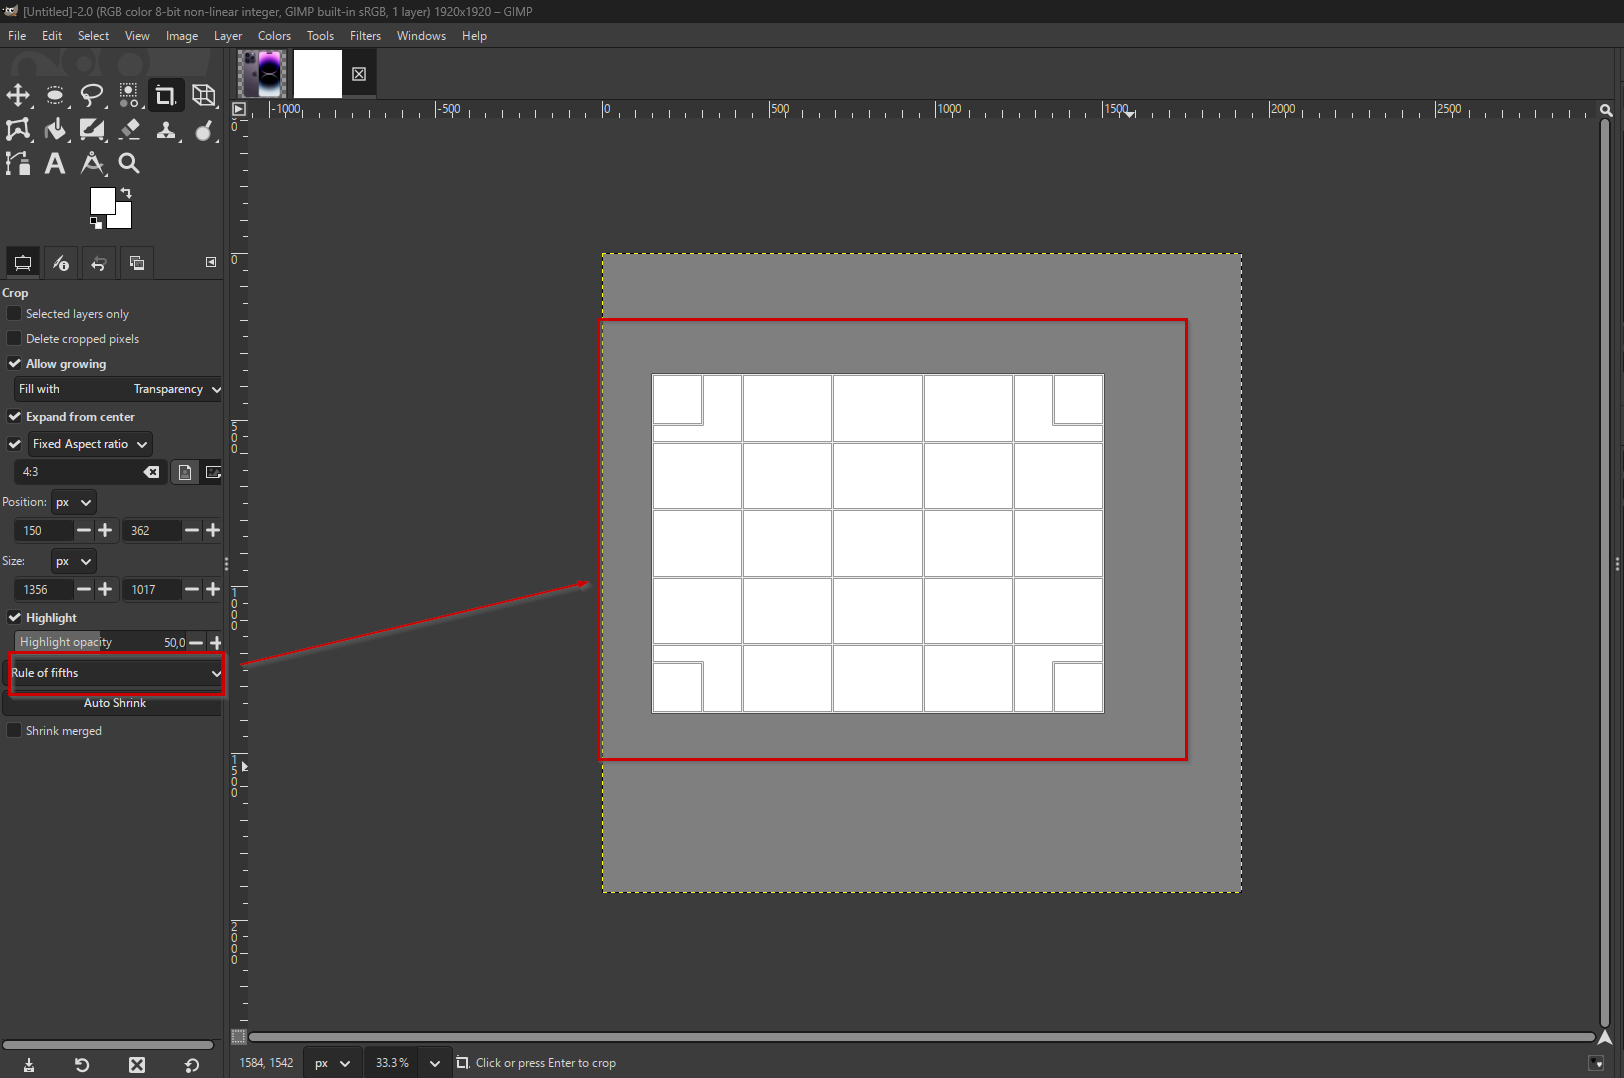Choose the Text tool
The image size is (1624, 1078).
(55, 164)
